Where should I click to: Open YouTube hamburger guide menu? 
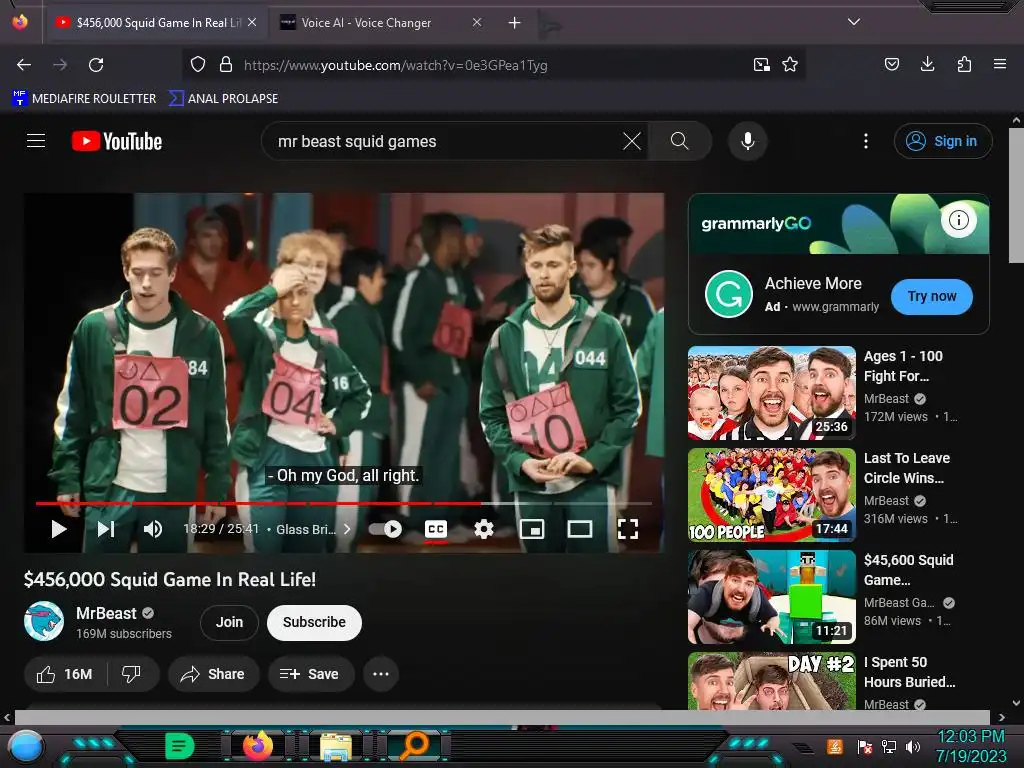(36, 141)
